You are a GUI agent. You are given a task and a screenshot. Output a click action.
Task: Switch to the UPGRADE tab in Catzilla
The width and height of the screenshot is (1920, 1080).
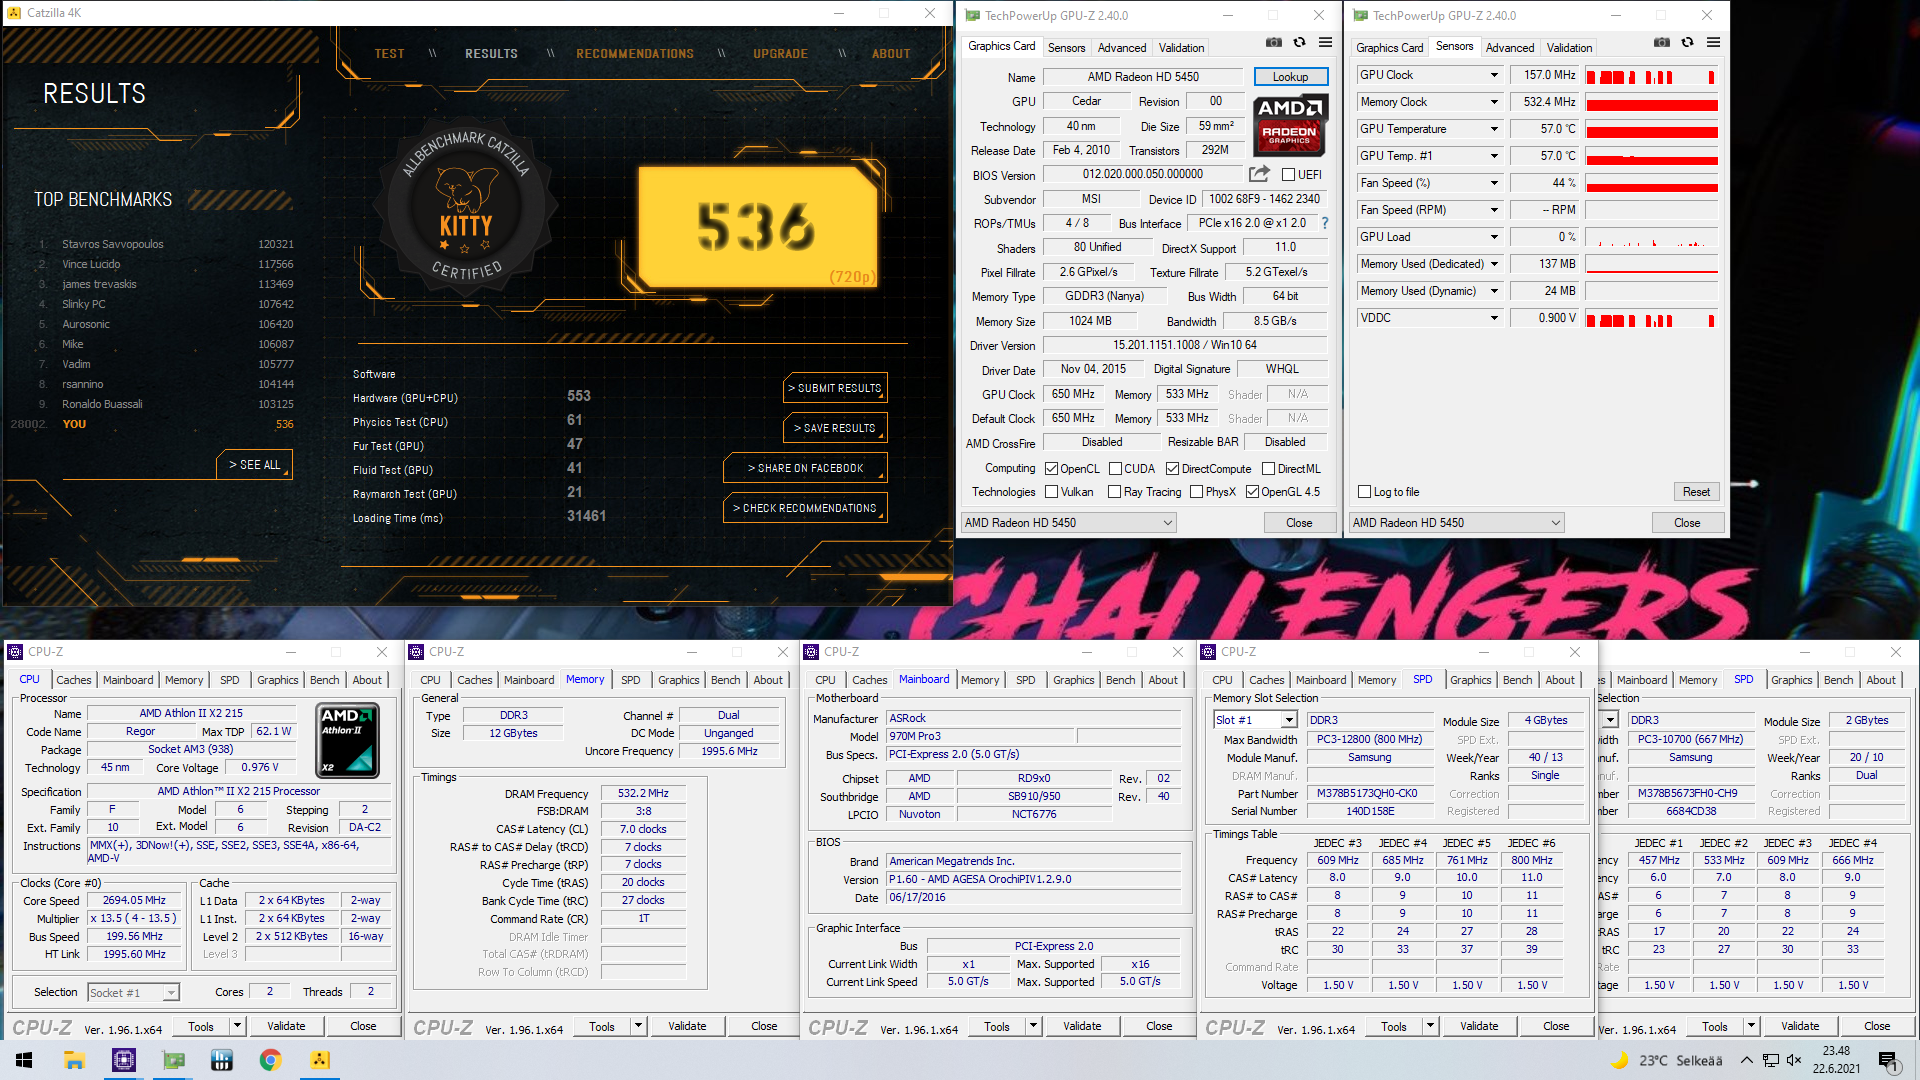(780, 54)
